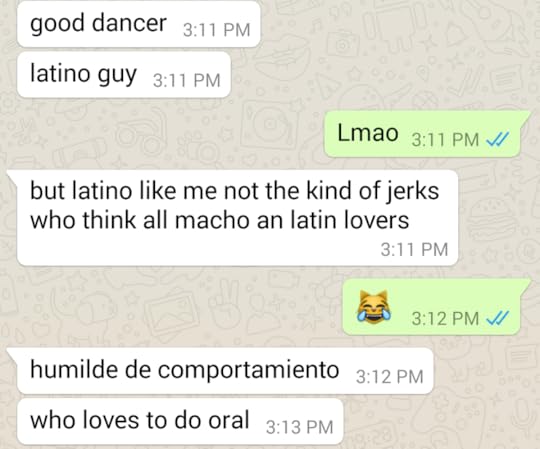The image size is (540, 449).
Task: Tap the 3:11 PM timestamp on "good dancer"
Action: [x=216, y=30]
